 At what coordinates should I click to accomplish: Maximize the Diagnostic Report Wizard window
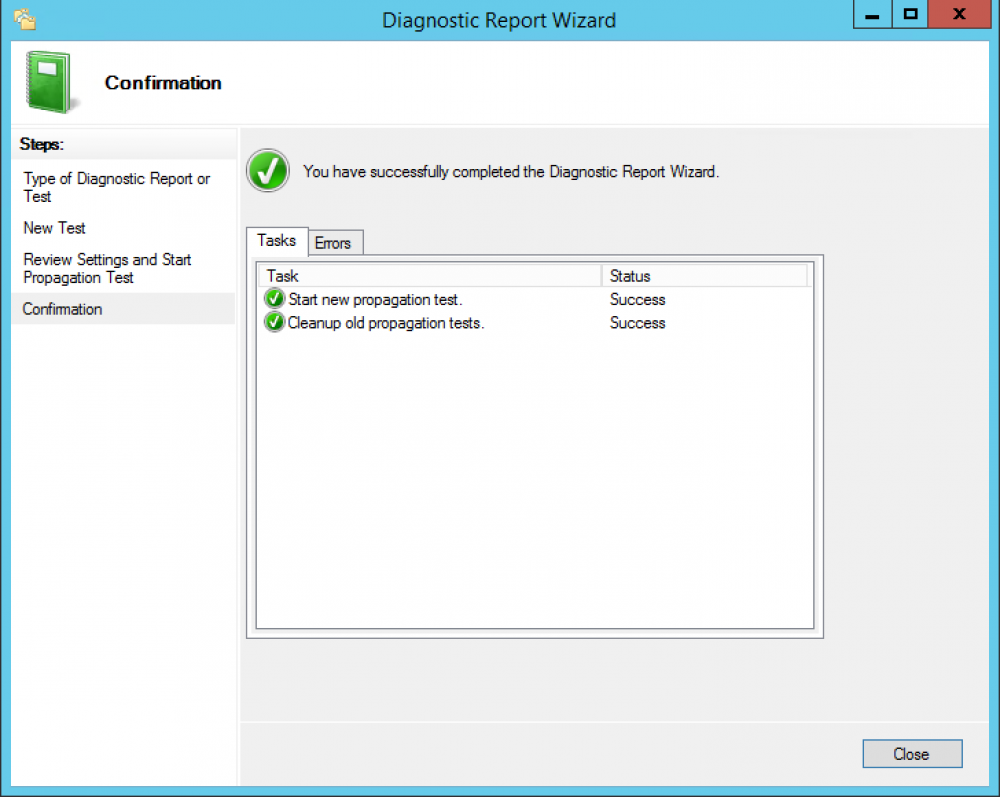910,16
